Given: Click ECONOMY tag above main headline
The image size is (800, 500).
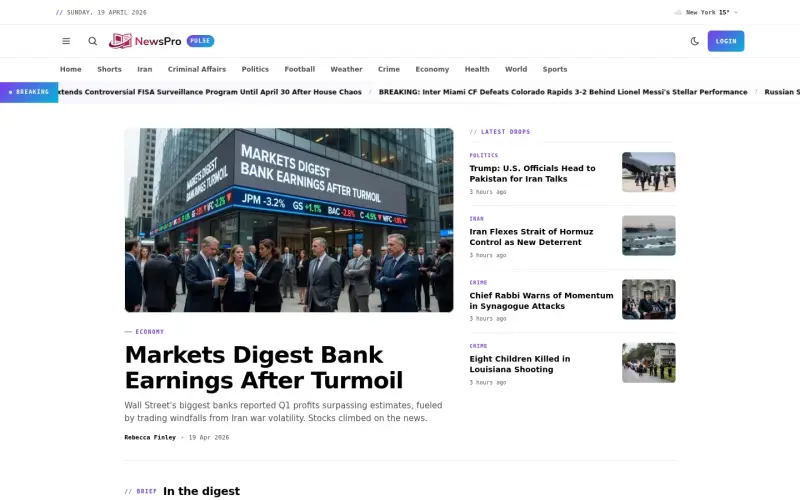Looking at the screenshot, I should [x=149, y=332].
